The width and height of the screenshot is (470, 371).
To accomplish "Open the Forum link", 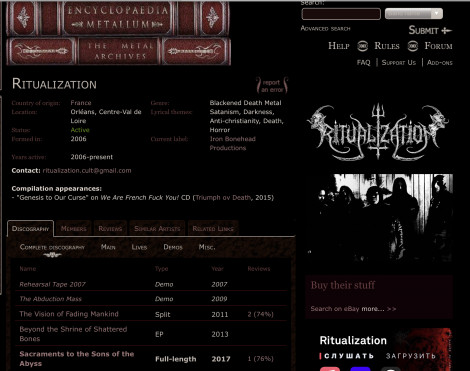I will coord(438,46).
